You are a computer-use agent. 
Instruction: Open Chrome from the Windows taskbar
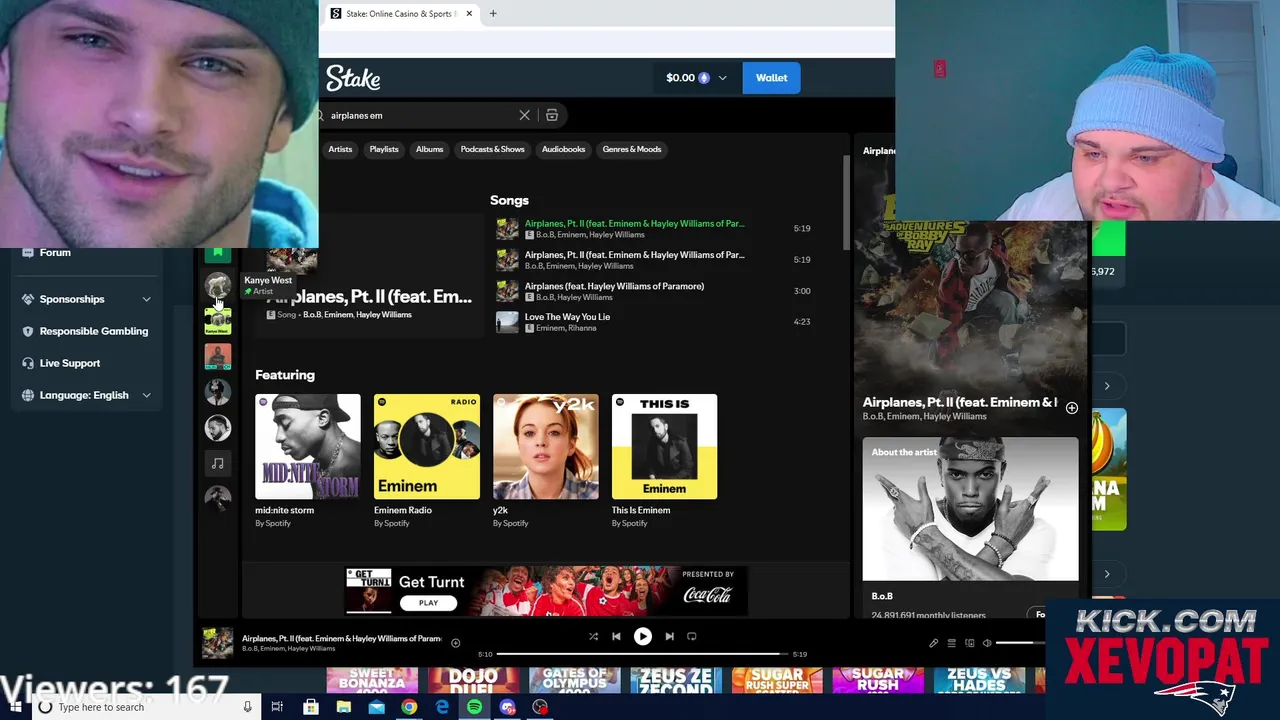tap(409, 708)
